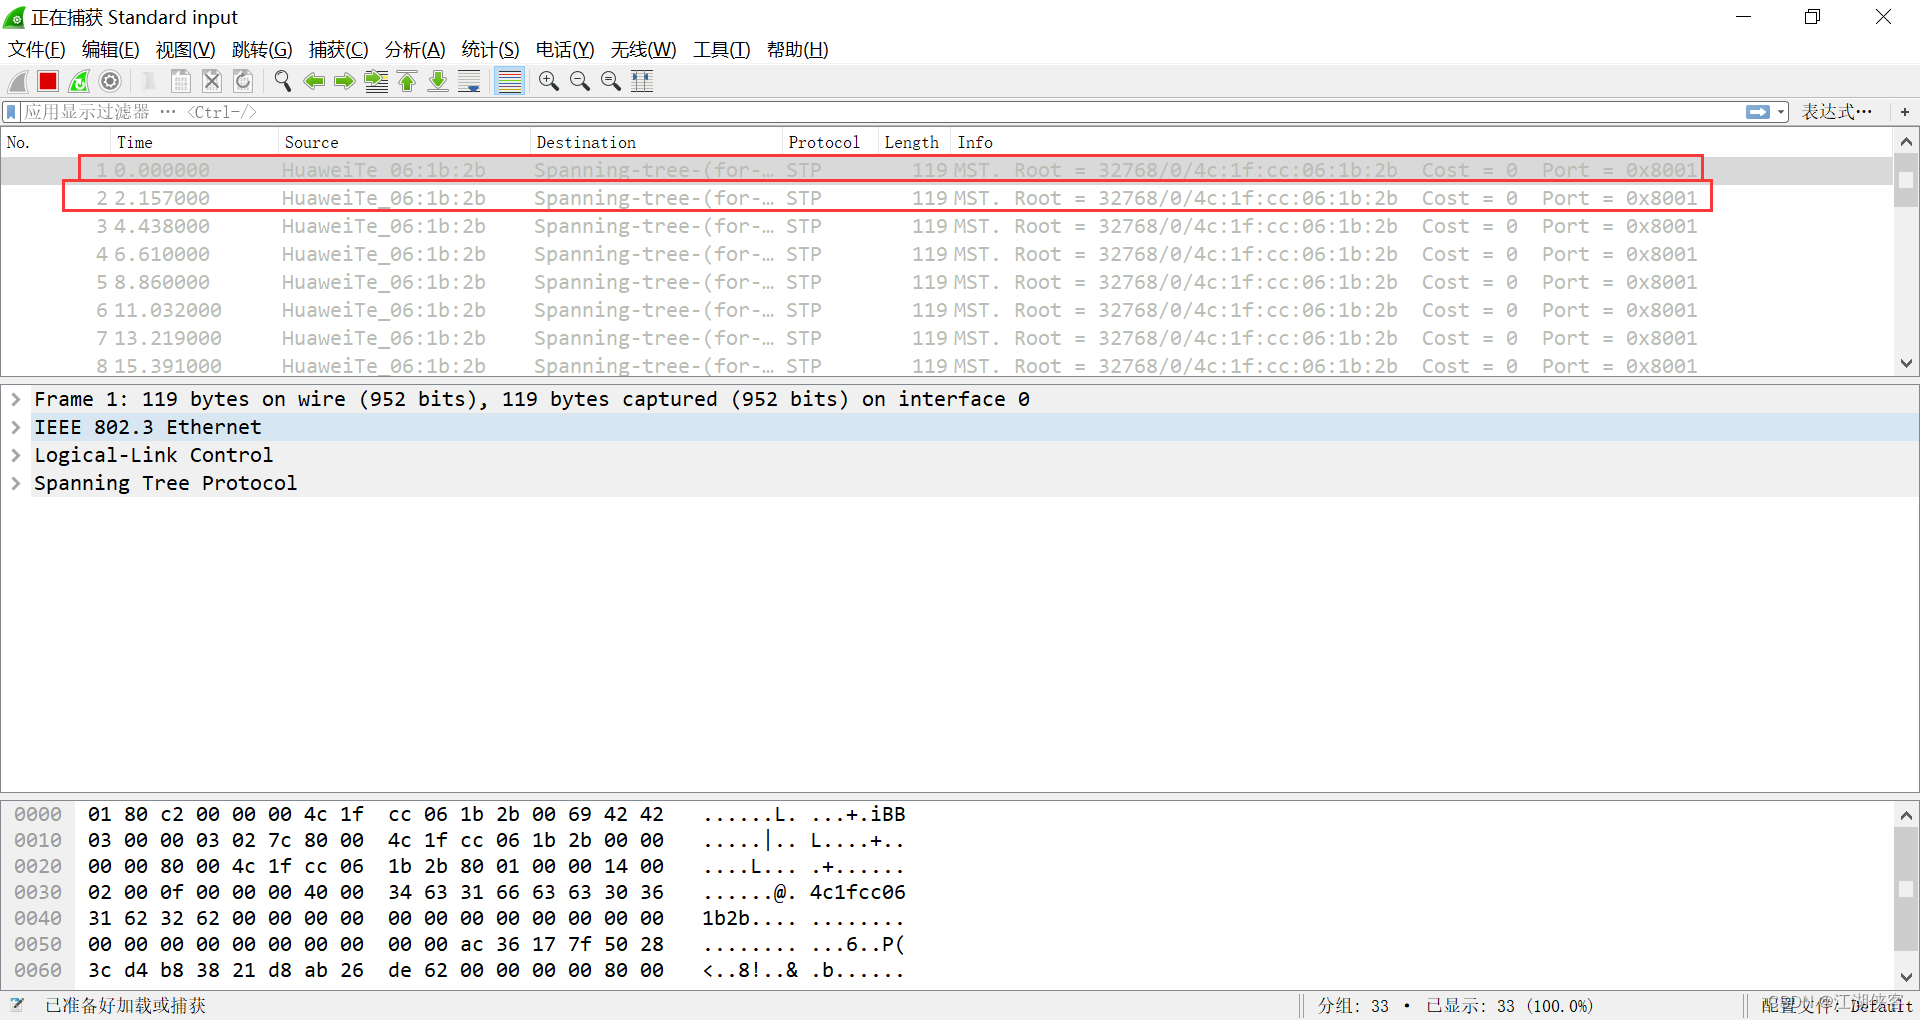The height and width of the screenshot is (1020, 1920).
Task: Click the packet list scroll up arrow
Action: (1906, 142)
